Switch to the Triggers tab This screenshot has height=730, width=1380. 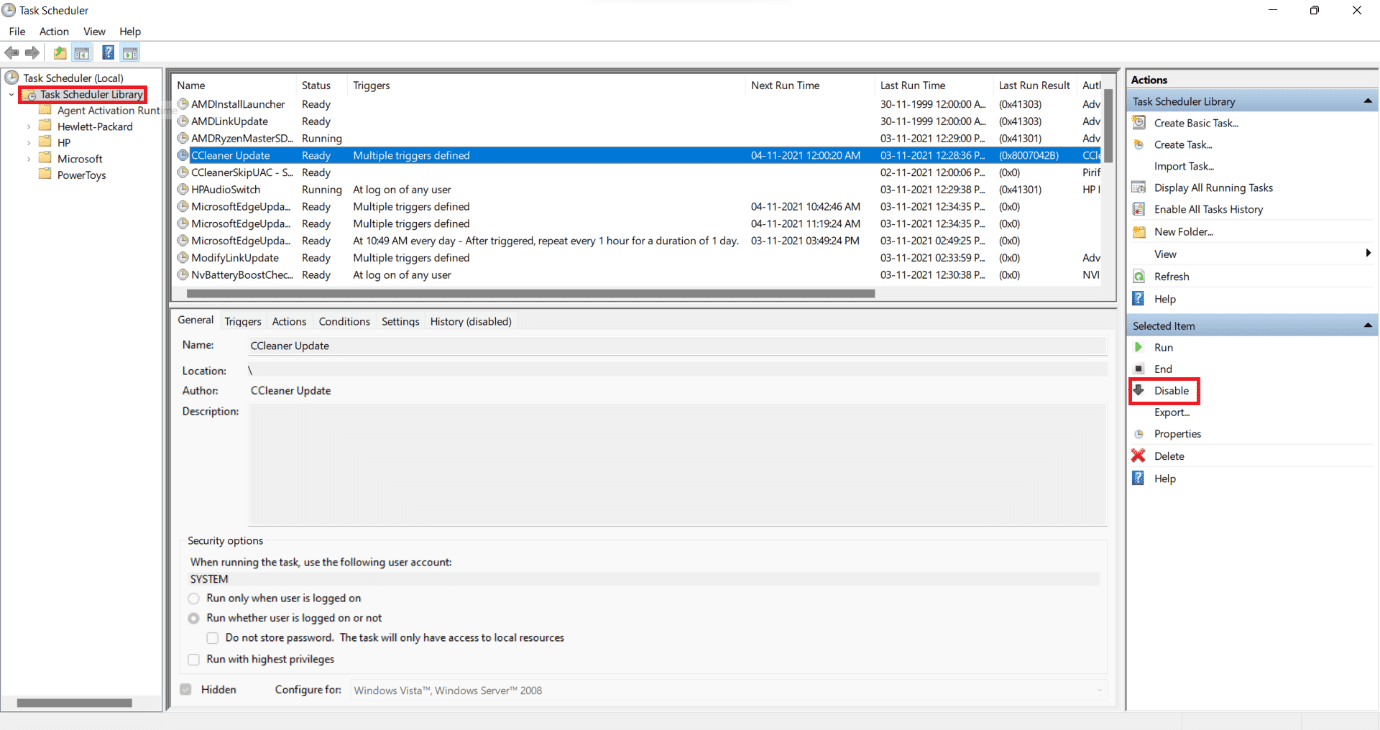(243, 321)
